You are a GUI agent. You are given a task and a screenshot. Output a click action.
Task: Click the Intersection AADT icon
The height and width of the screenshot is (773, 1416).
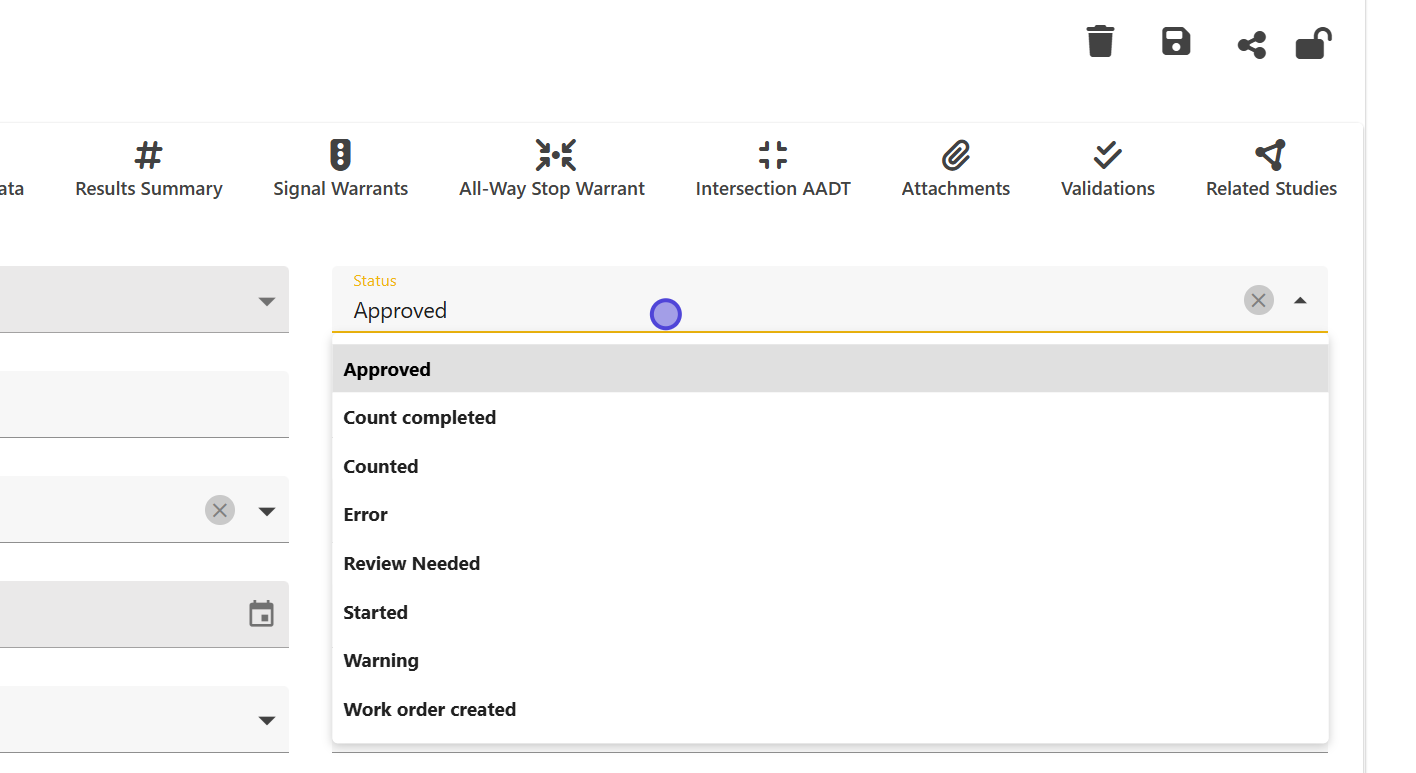[773, 155]
